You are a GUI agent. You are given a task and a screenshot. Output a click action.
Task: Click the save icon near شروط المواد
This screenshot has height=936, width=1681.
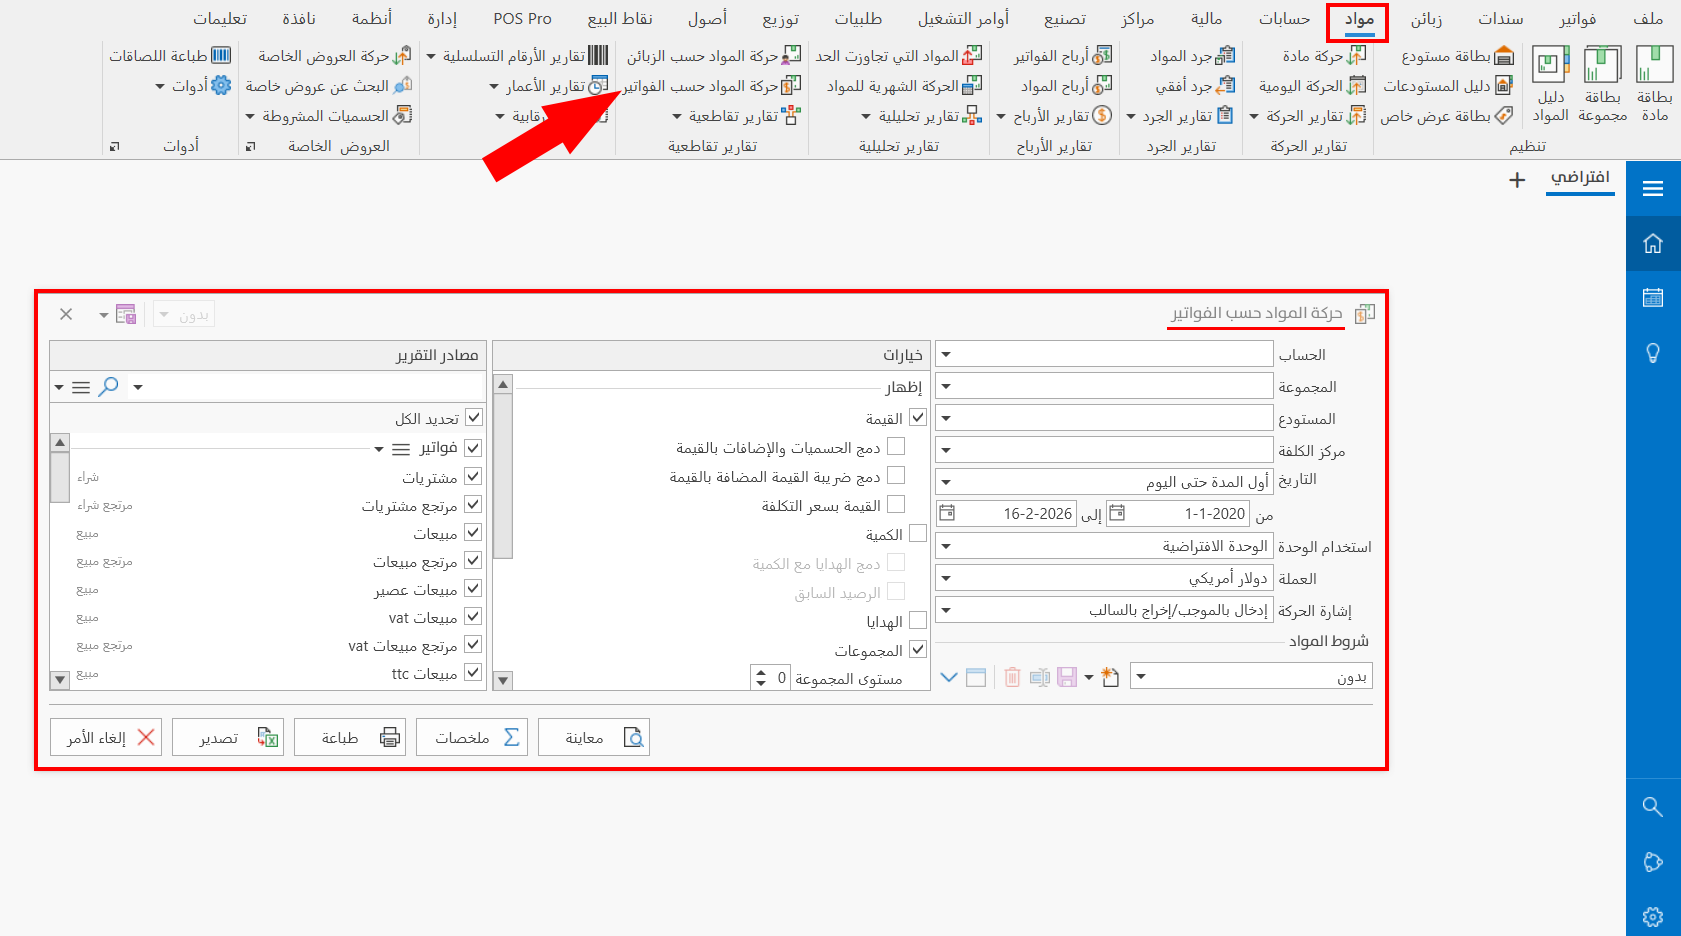coord(1066,677)
